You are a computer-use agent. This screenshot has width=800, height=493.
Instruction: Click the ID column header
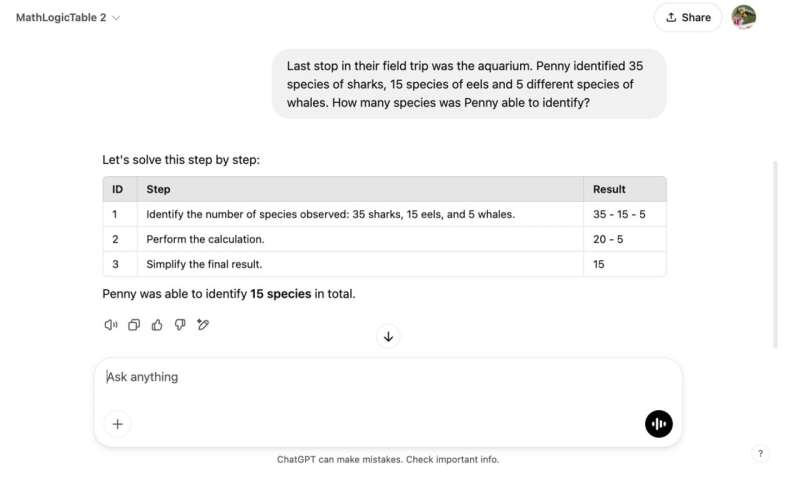(117, 189)
